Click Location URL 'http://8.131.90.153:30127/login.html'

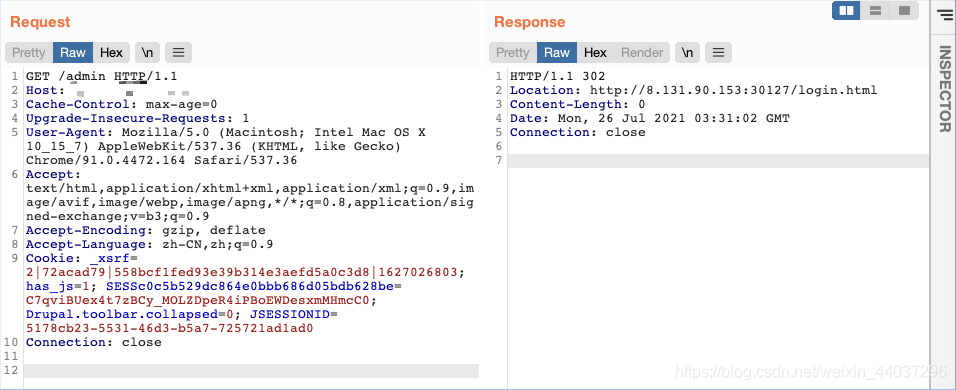(733, 90)
